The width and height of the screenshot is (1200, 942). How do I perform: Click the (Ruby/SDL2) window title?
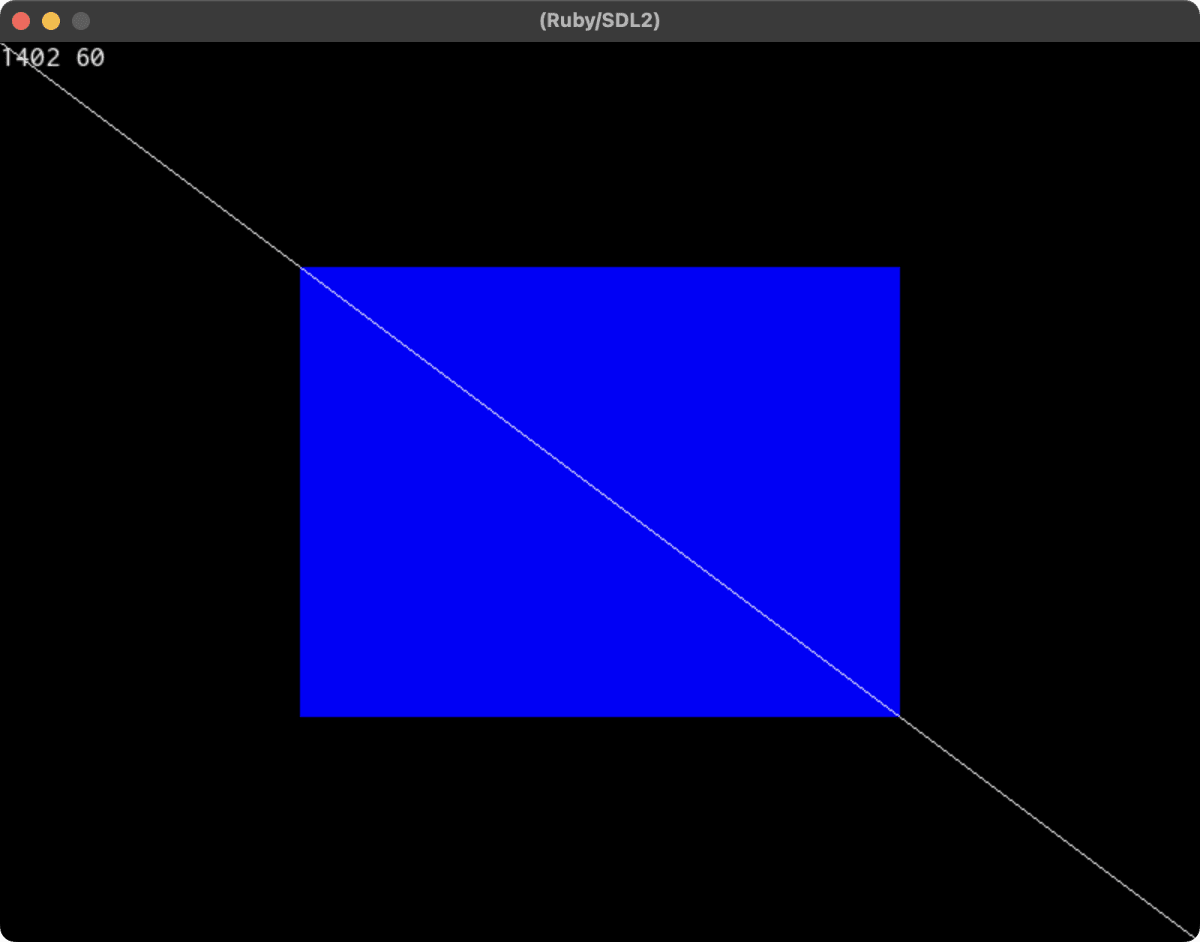pos(599,21)
